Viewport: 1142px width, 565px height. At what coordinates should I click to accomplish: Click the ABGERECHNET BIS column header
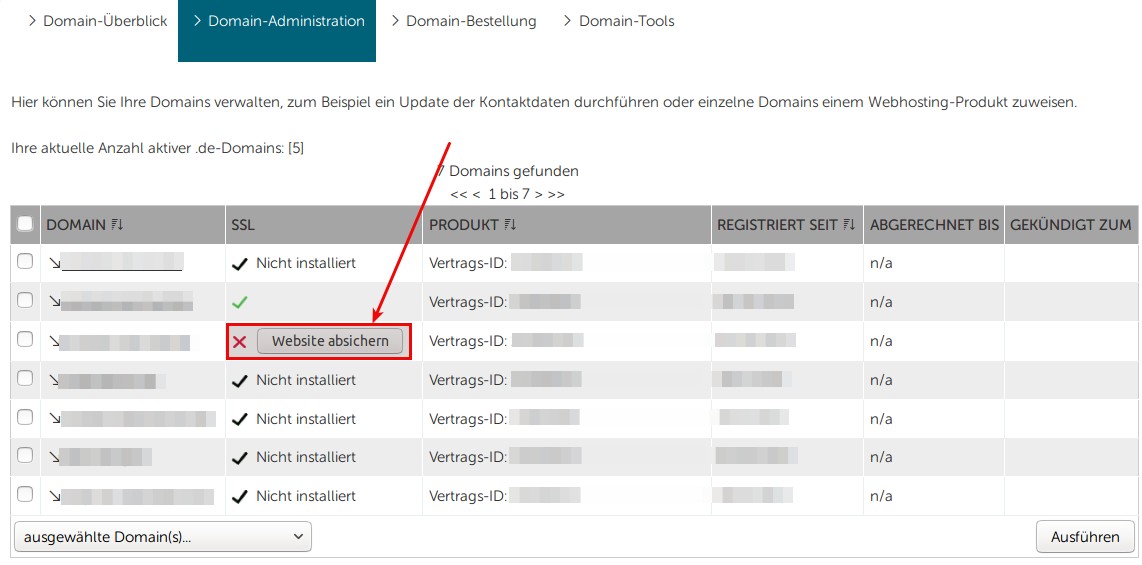coord(934,225)
